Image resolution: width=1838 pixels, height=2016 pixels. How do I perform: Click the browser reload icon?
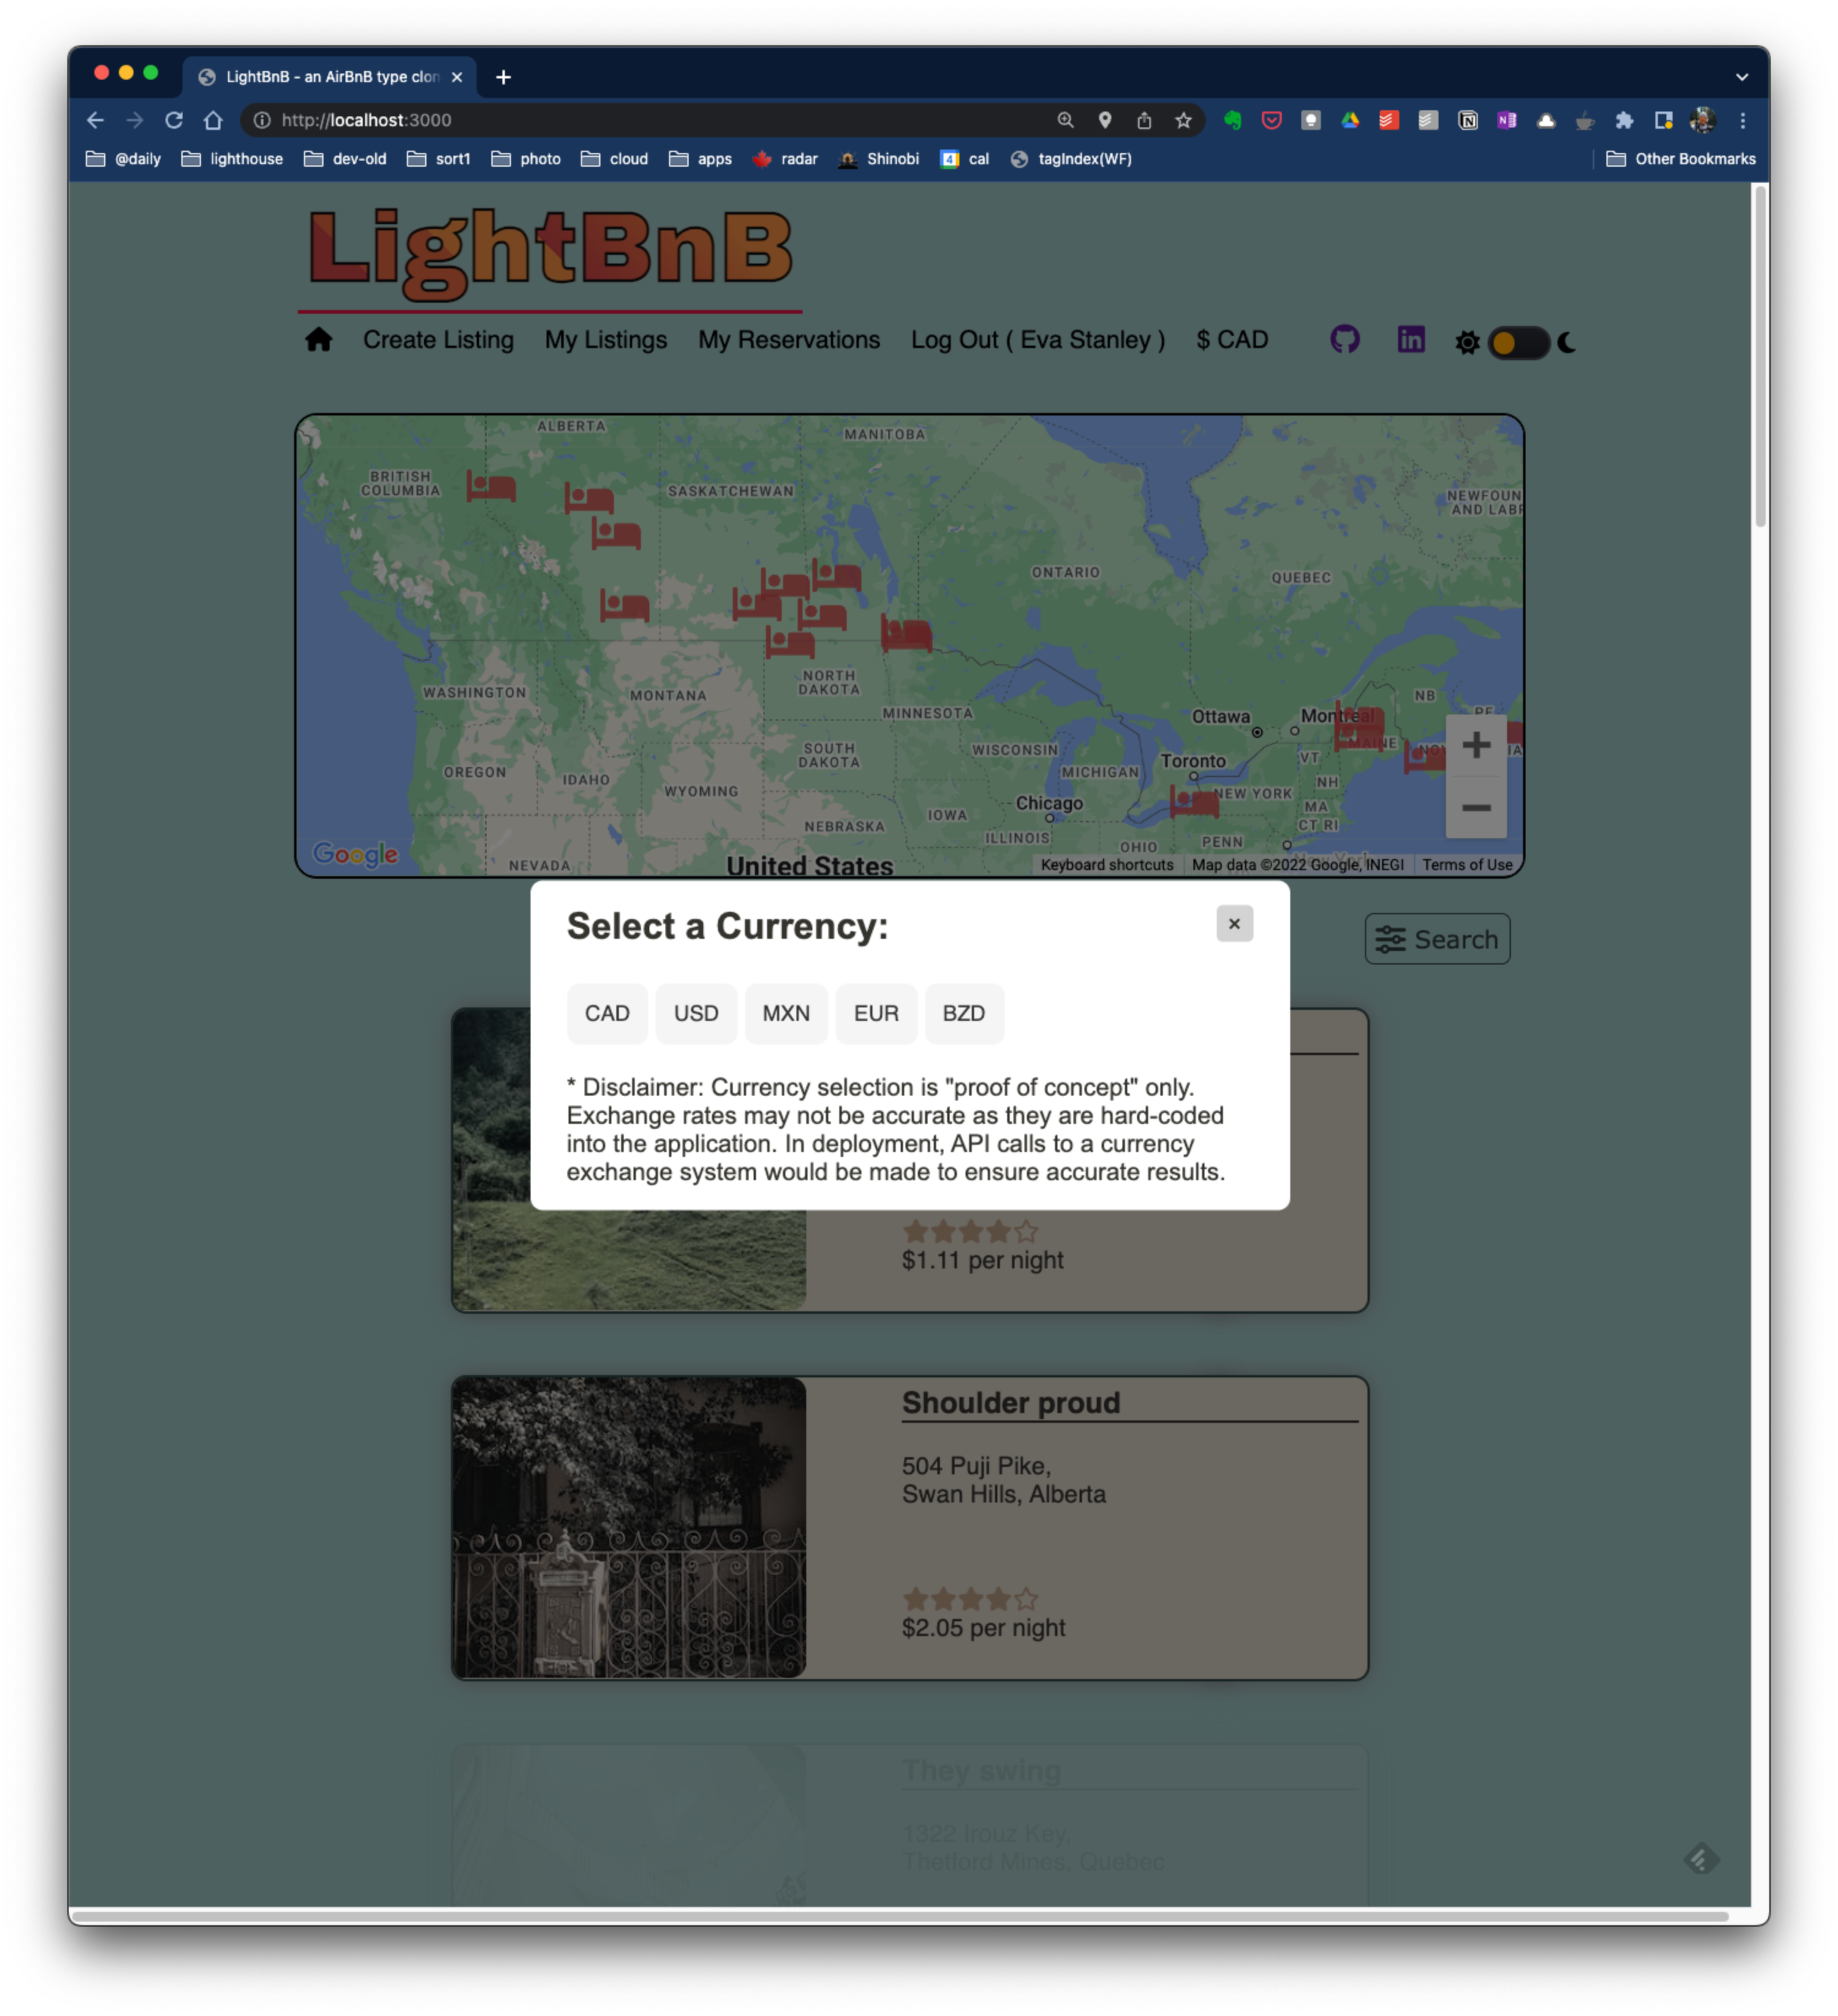click(174, 120)
